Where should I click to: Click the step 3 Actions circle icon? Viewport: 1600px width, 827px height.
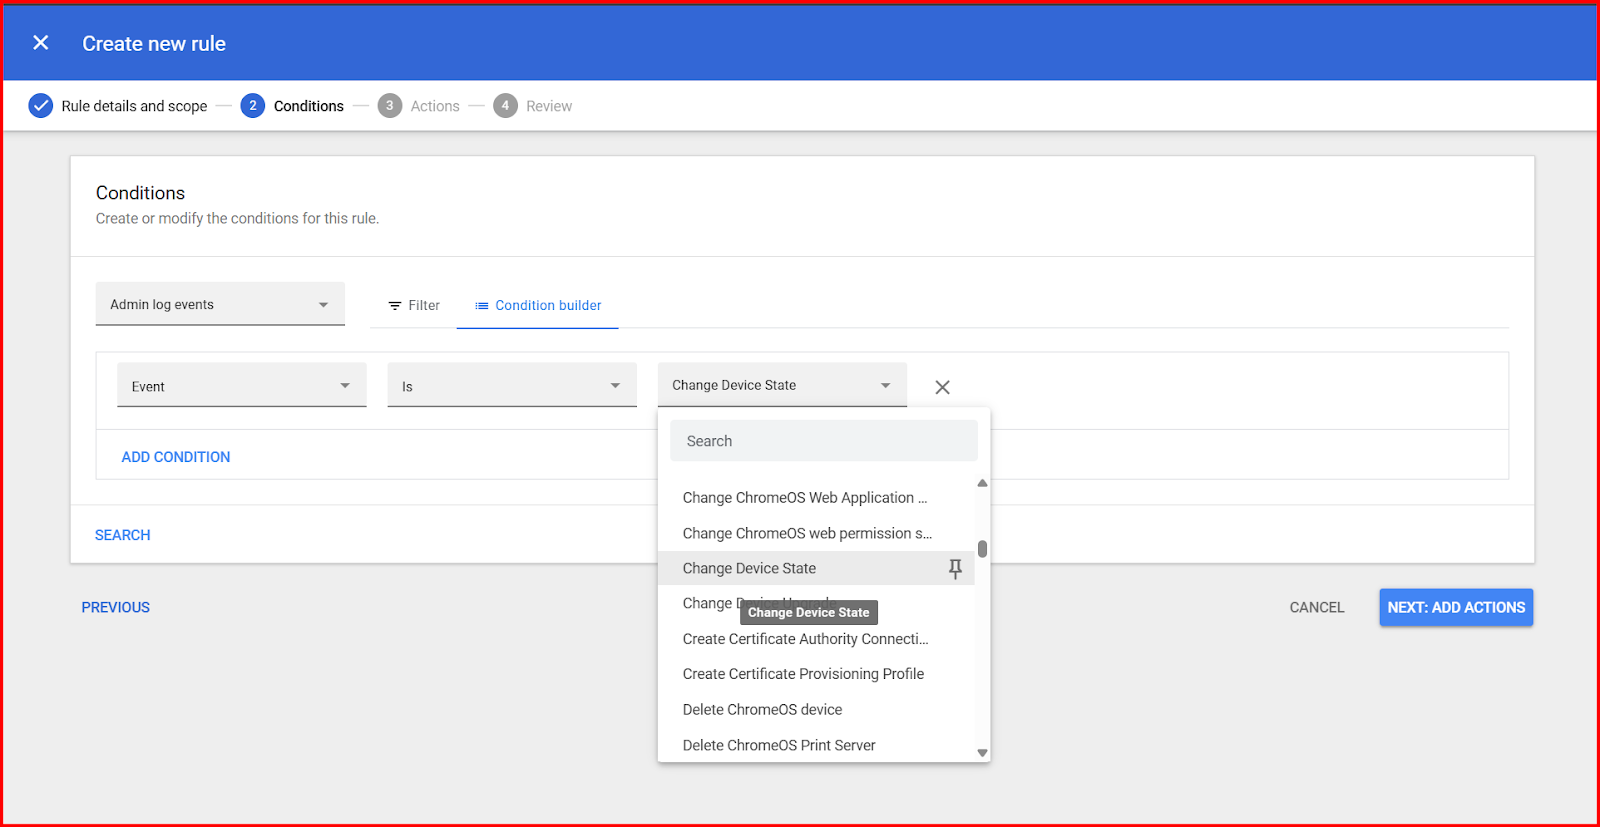click(390, 106)
